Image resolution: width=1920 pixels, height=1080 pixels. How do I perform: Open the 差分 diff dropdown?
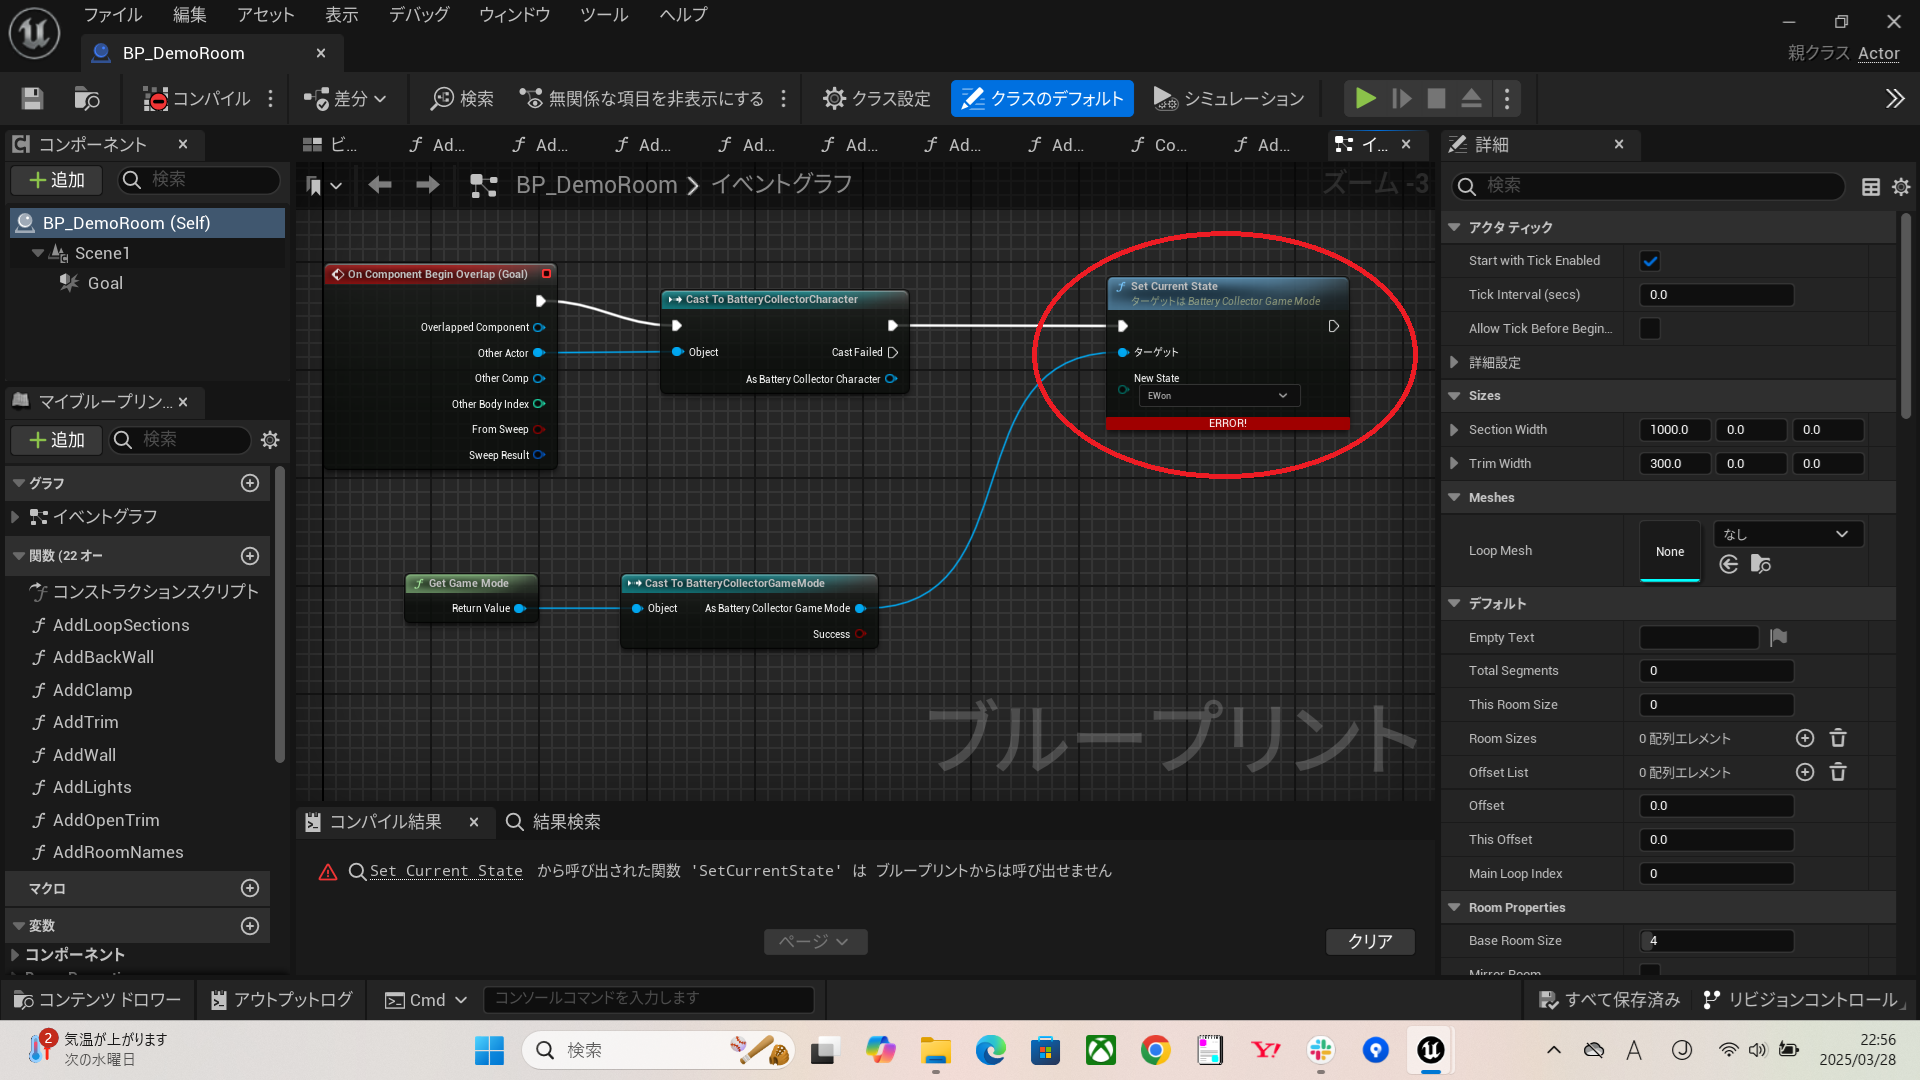click(x=345, y=98)
